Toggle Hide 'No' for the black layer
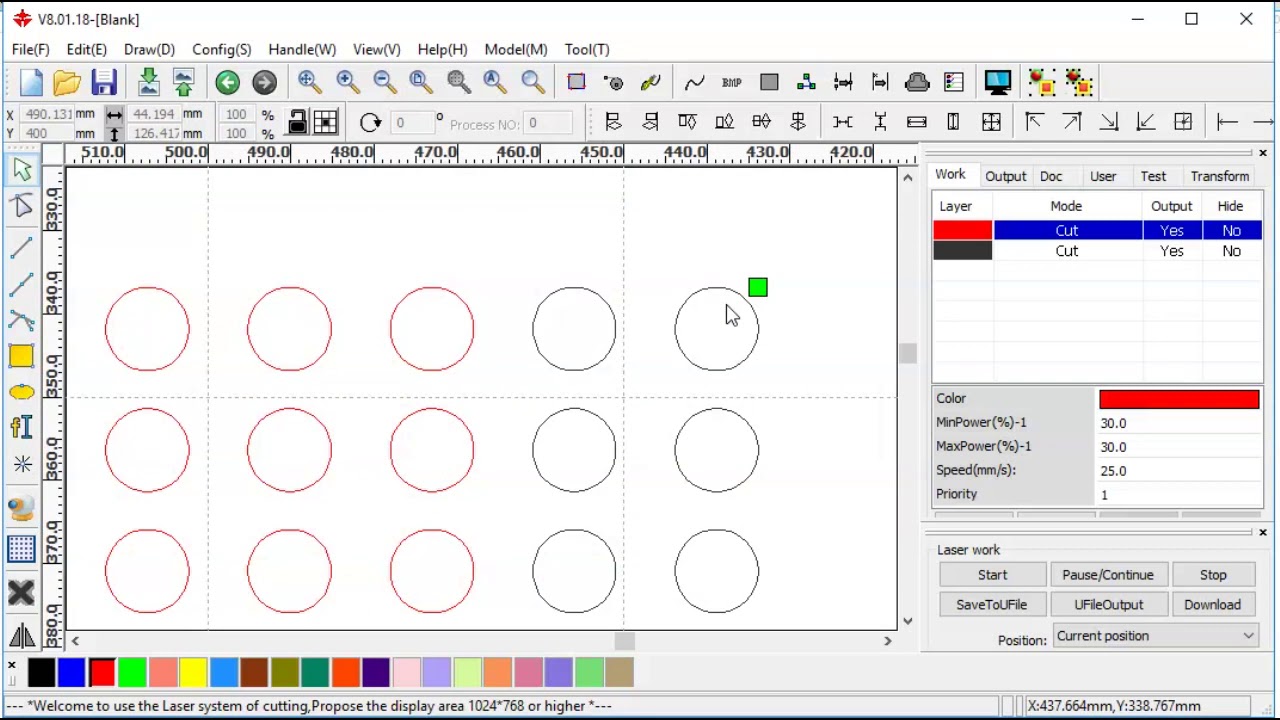1280x720 pixels. point(1231,251)
